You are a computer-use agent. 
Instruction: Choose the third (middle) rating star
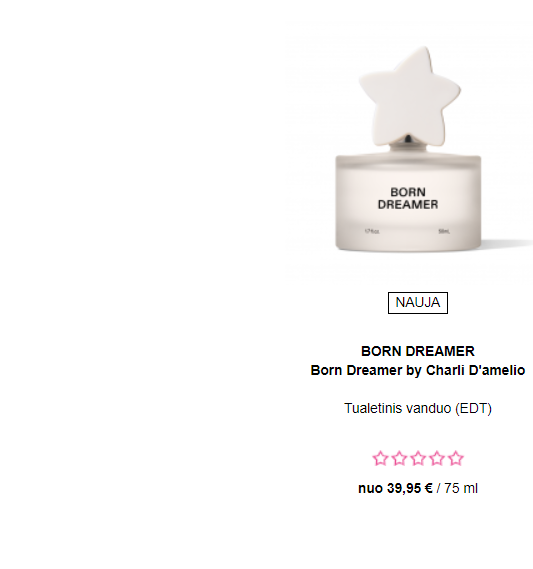(418, 458)
